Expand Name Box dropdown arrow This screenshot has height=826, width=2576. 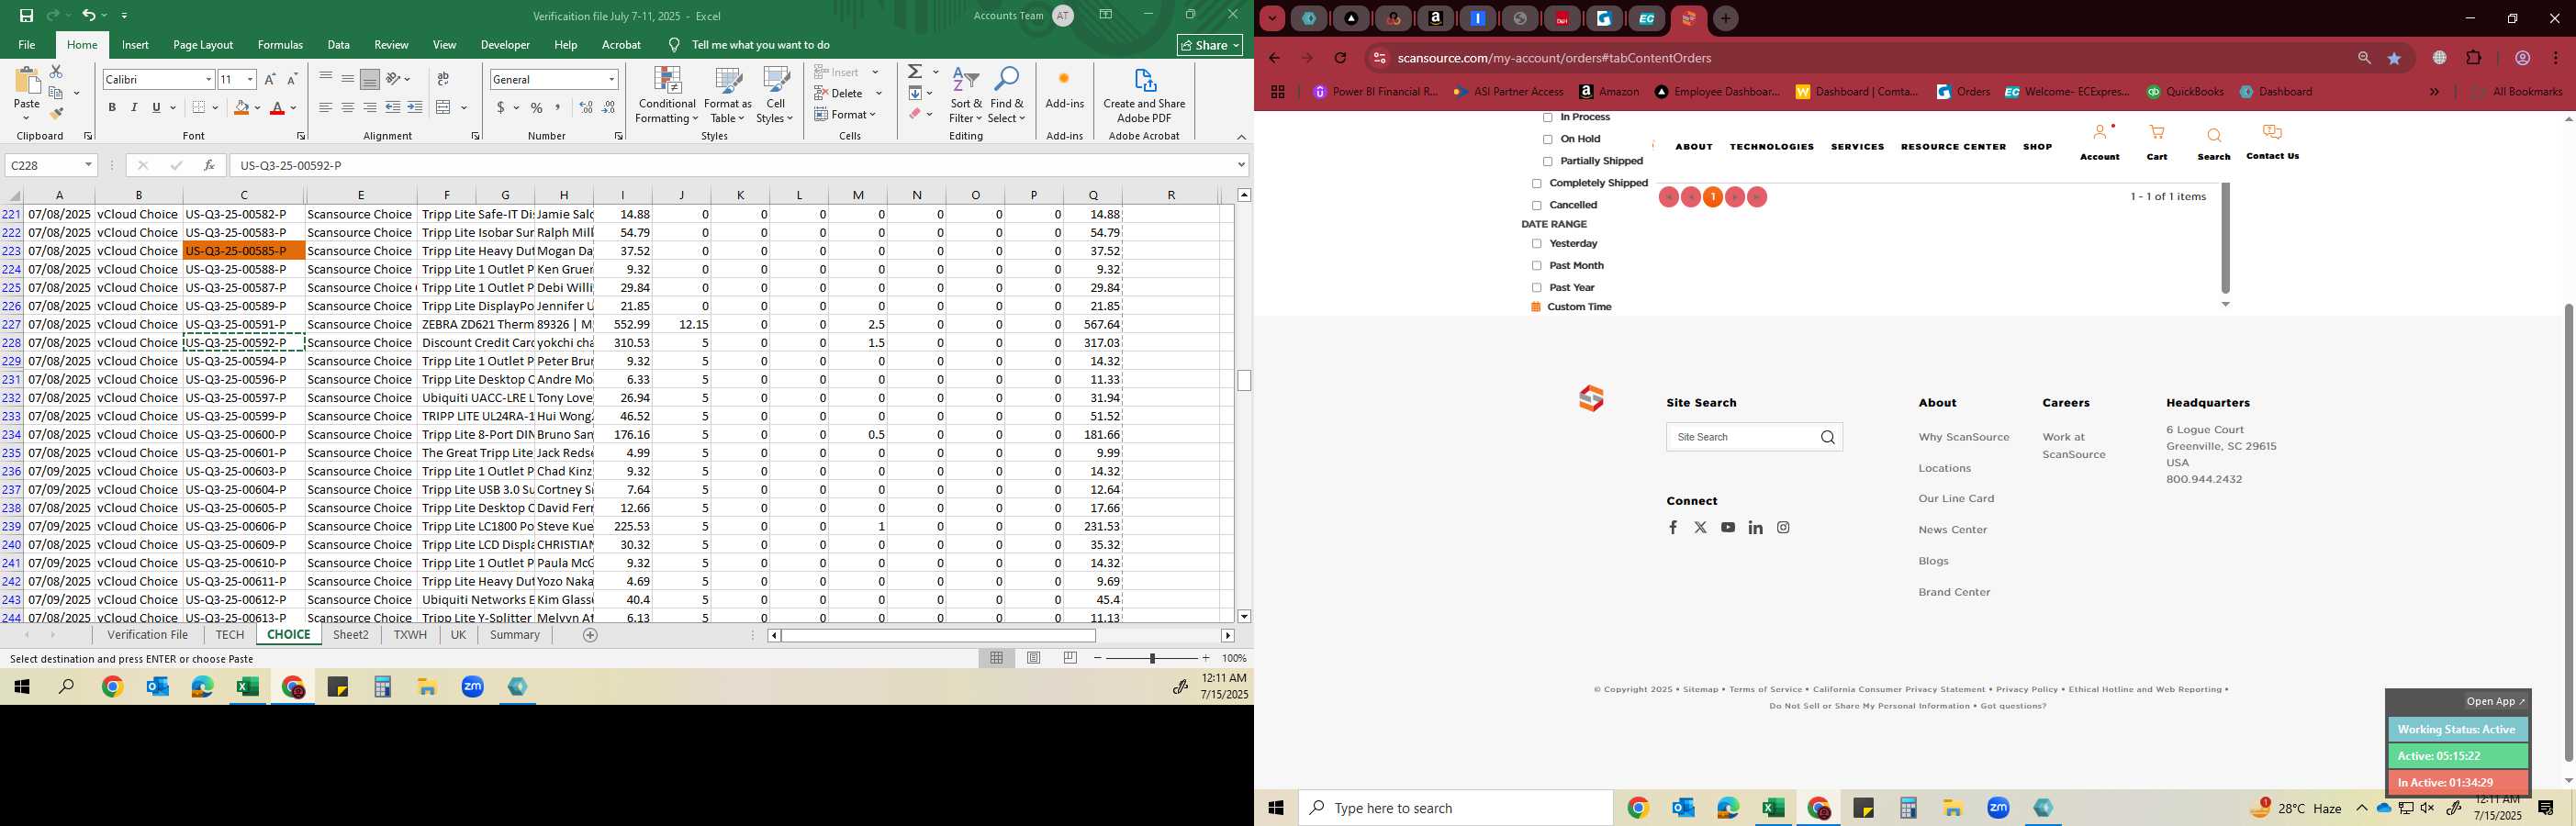[x=88, y=165]
